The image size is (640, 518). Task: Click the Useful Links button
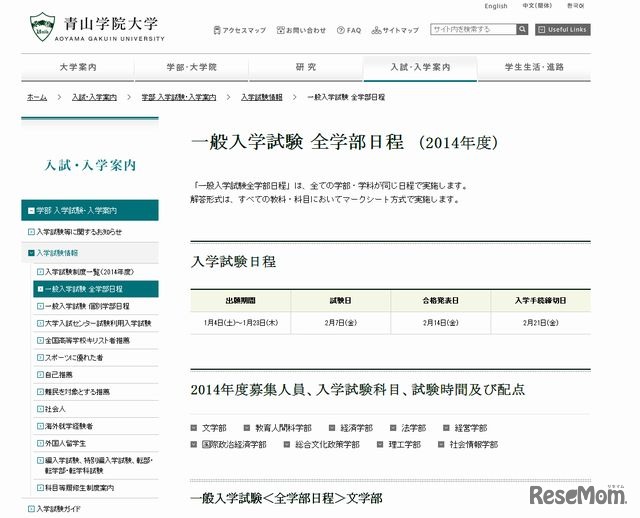coord(563,30)
